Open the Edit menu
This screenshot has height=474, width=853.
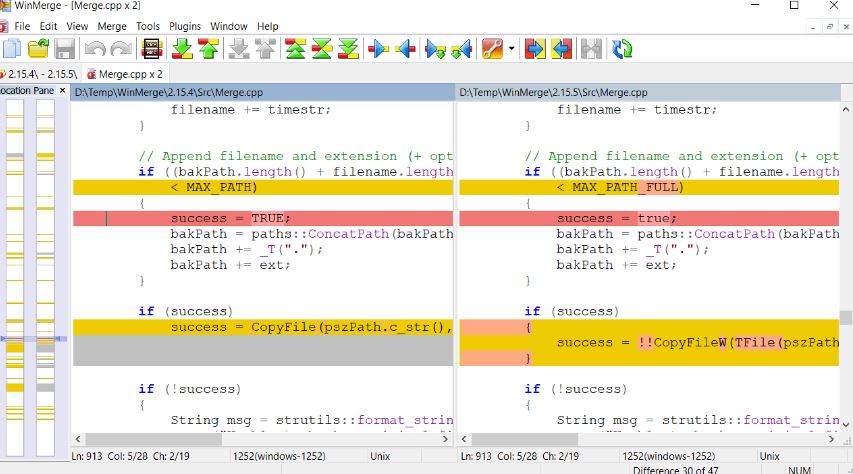coord(48,26)
